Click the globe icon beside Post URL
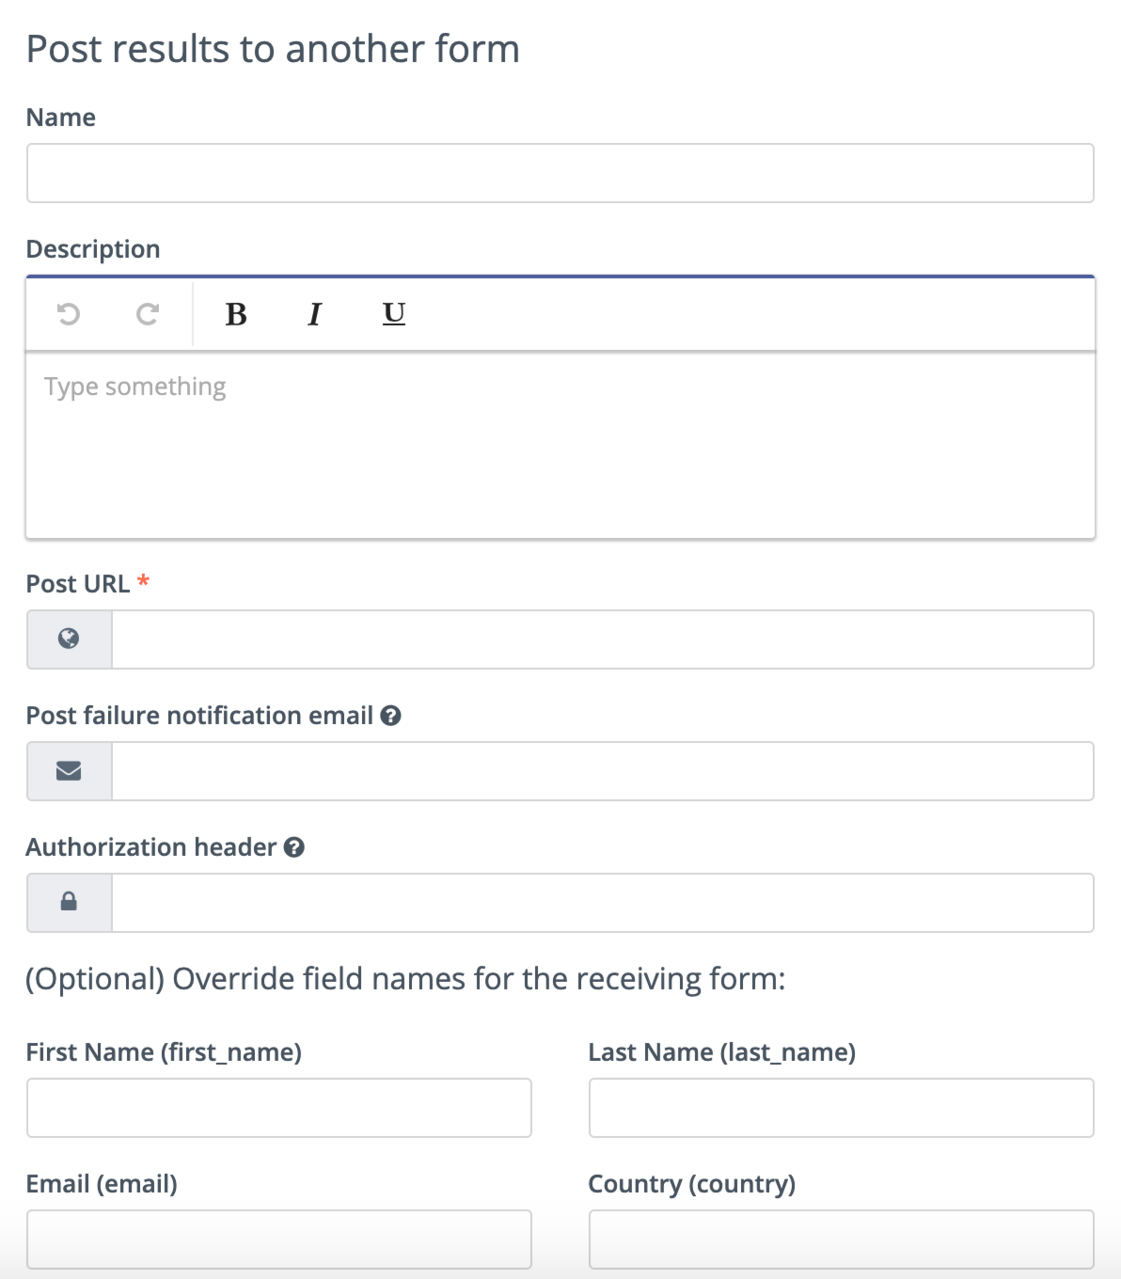Screen dimensions: 1121x1279 [69, 639]
